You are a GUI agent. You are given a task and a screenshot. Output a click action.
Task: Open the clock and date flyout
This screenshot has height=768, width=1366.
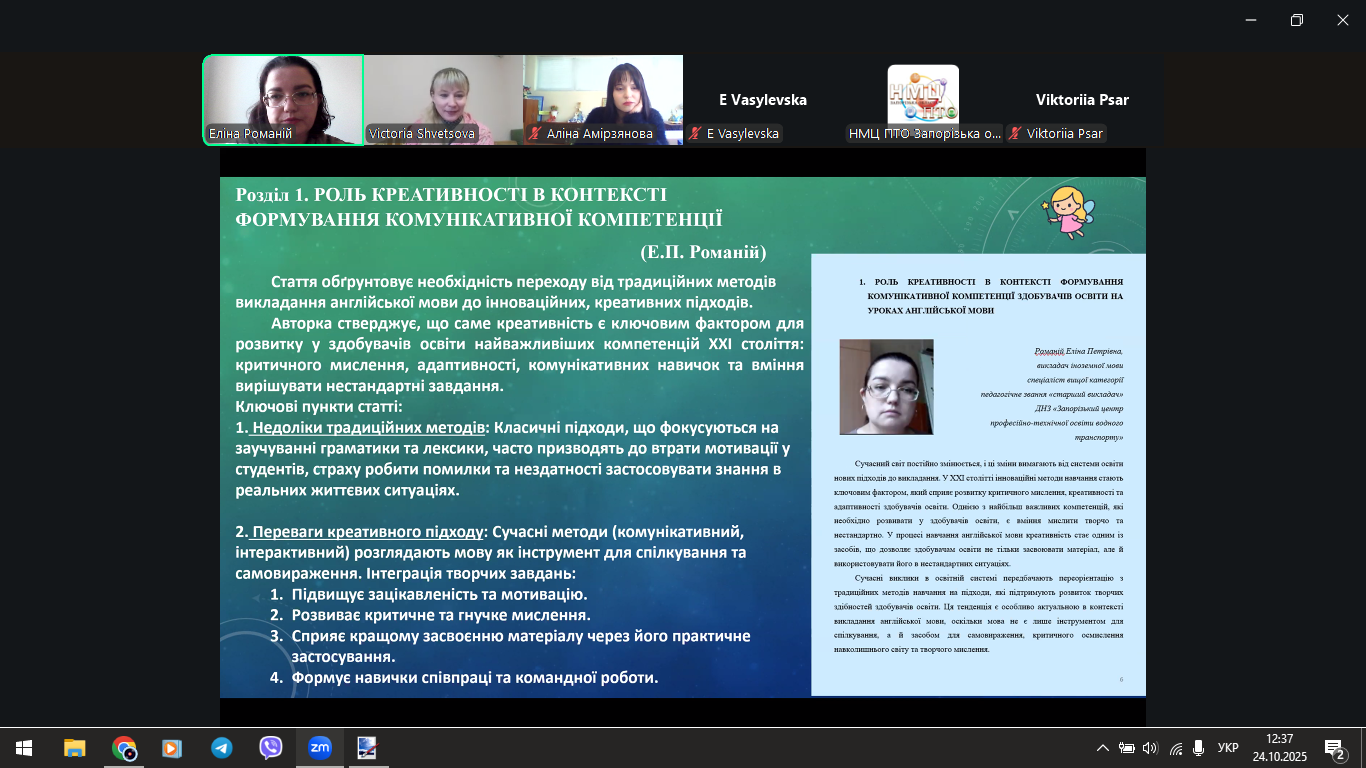pyautogui.click(x=1279, y=748)
